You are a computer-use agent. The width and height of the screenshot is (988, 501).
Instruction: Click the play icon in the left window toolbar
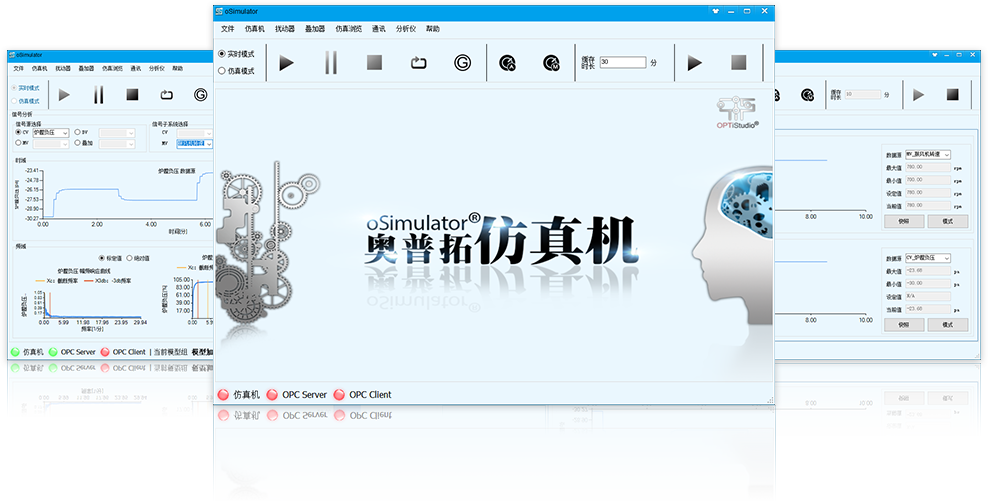click(x=64, y=95)
